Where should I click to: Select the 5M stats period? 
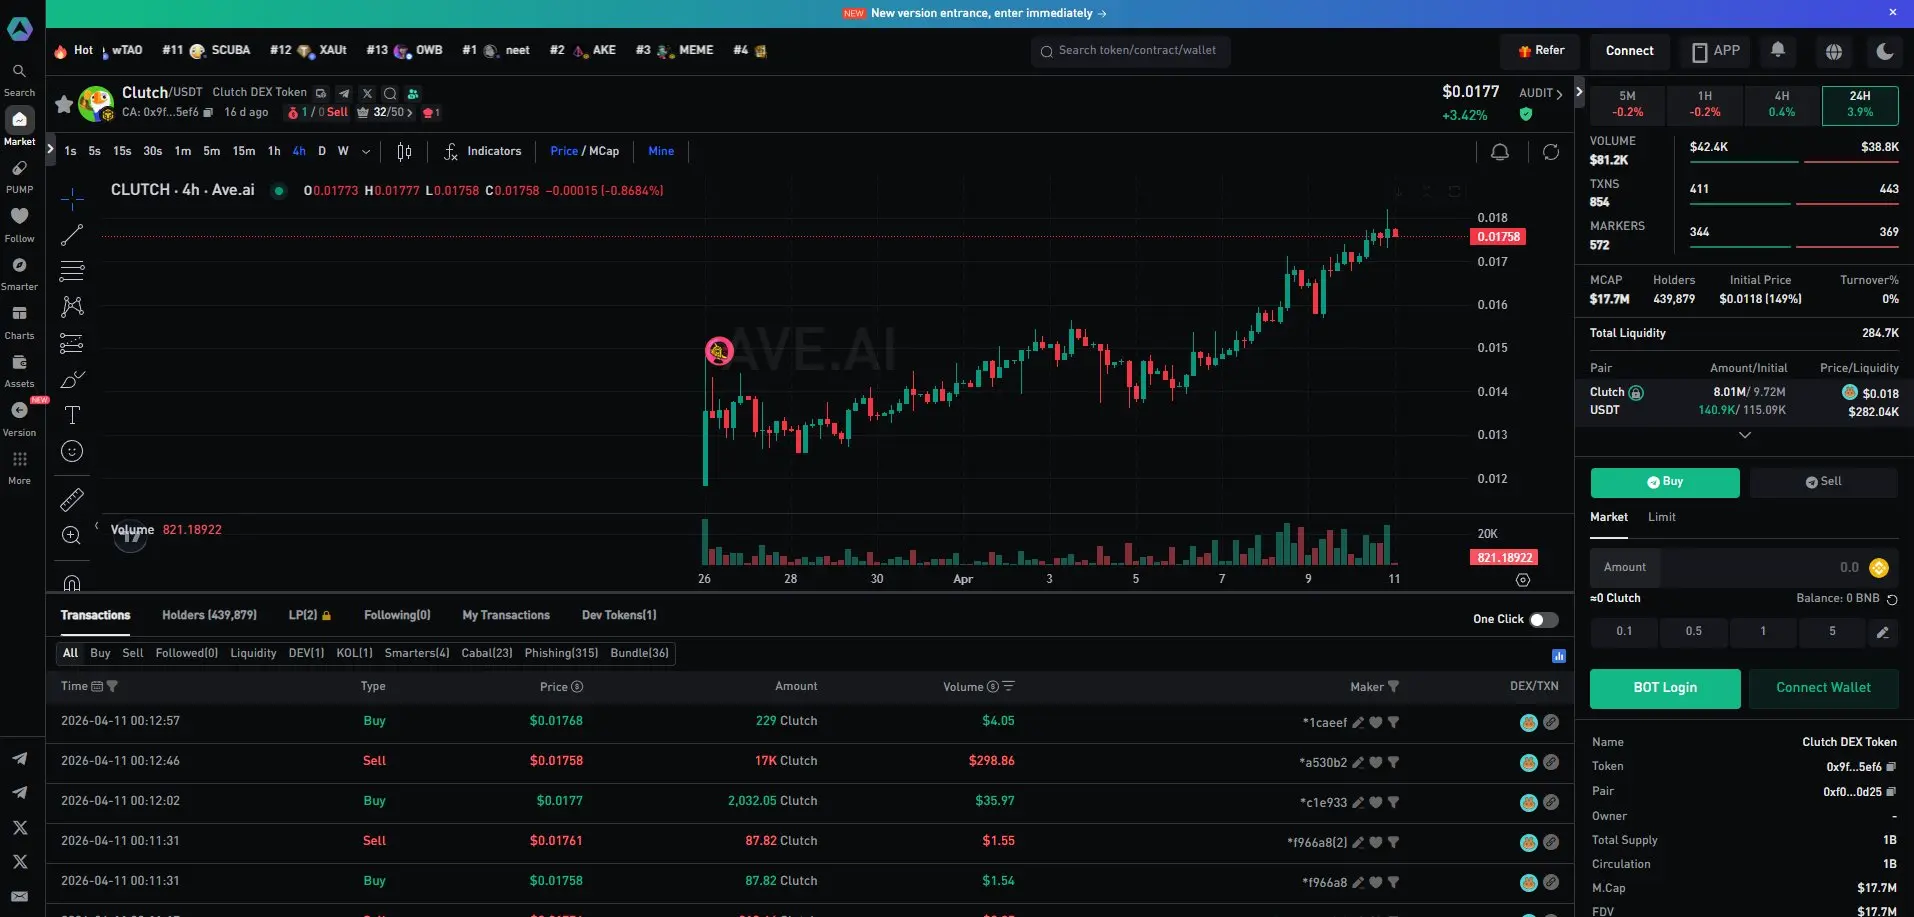point(1628,104)
